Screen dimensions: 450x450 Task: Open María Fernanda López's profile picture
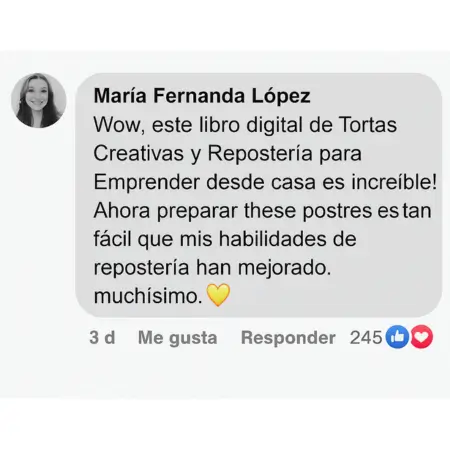point(39,100)
